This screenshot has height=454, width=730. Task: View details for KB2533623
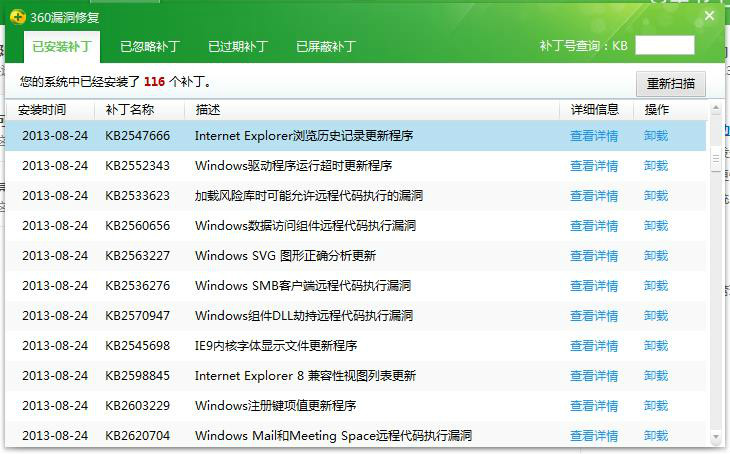(x=594, y=196)
